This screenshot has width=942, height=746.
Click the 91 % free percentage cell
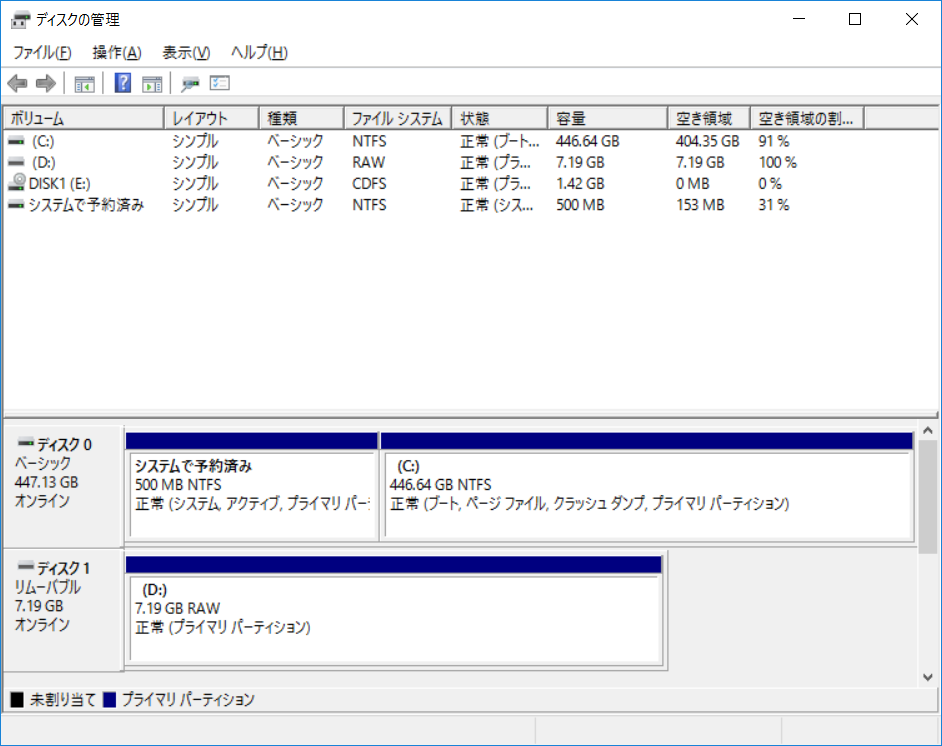pyautogui.click(x=774, y=141)
